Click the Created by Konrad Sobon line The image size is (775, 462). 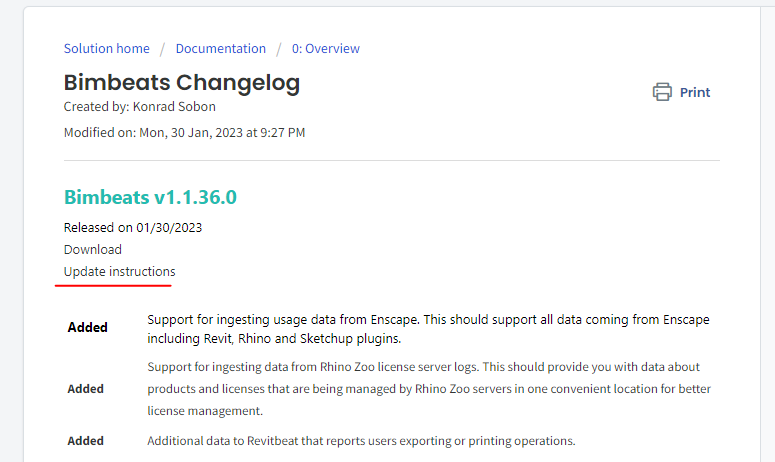tap(139, 107)
